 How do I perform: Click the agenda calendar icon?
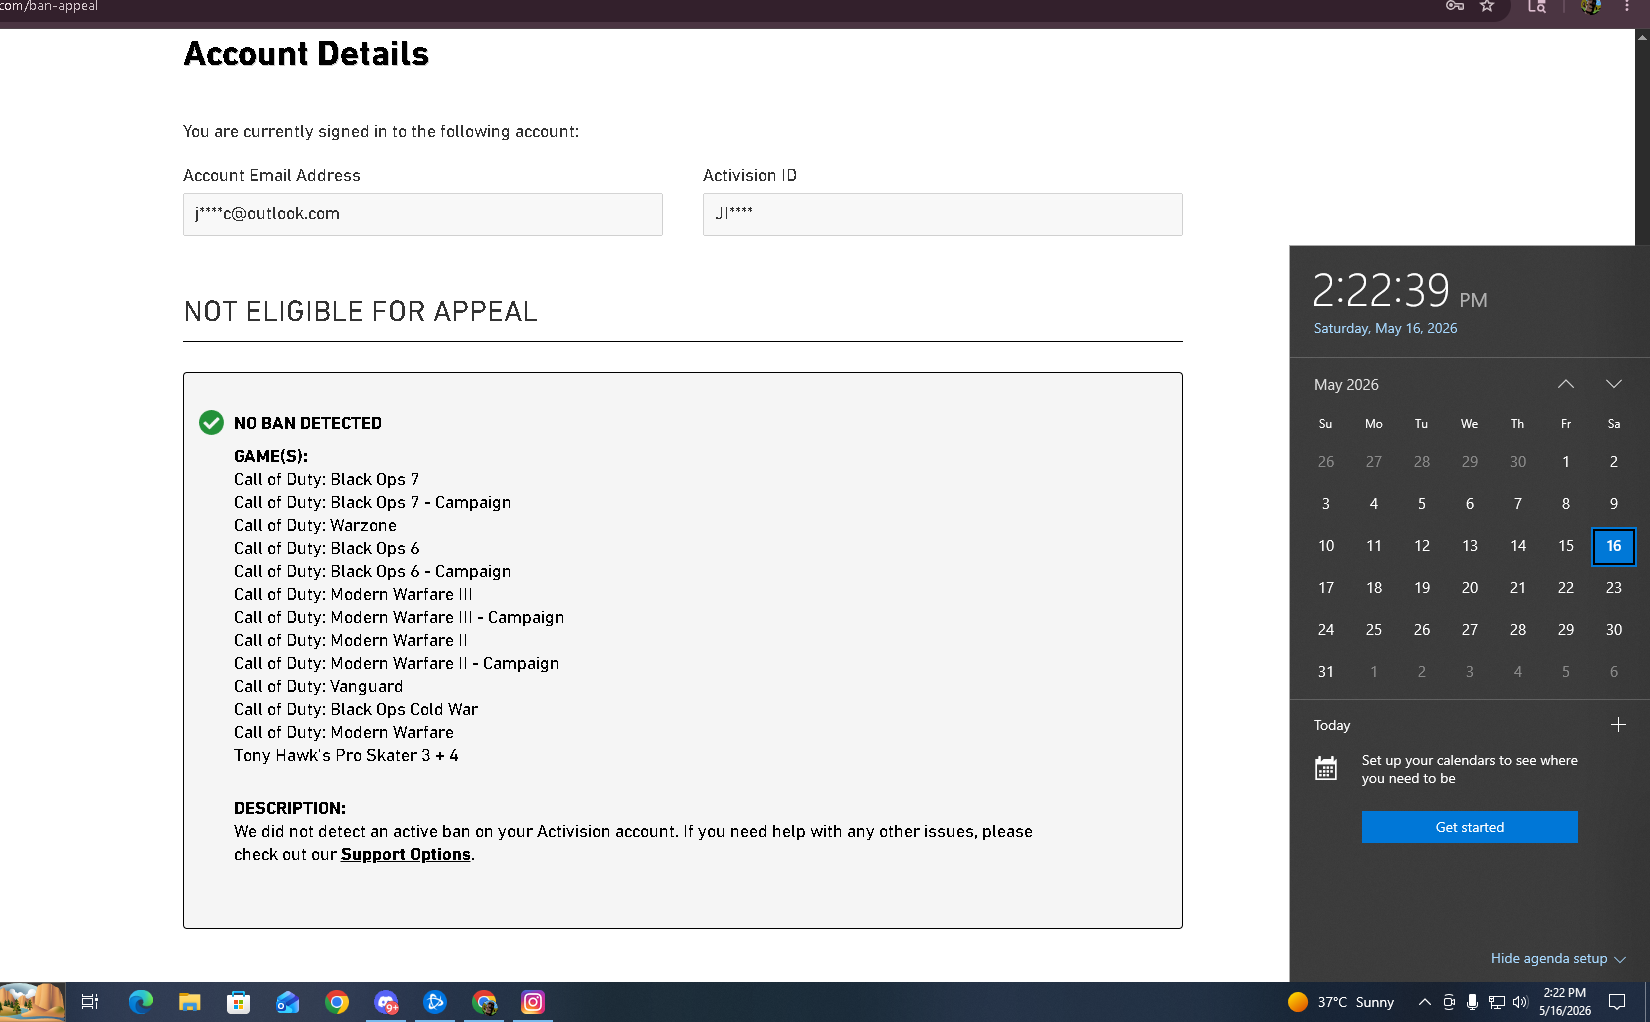tap(1326, 768)
